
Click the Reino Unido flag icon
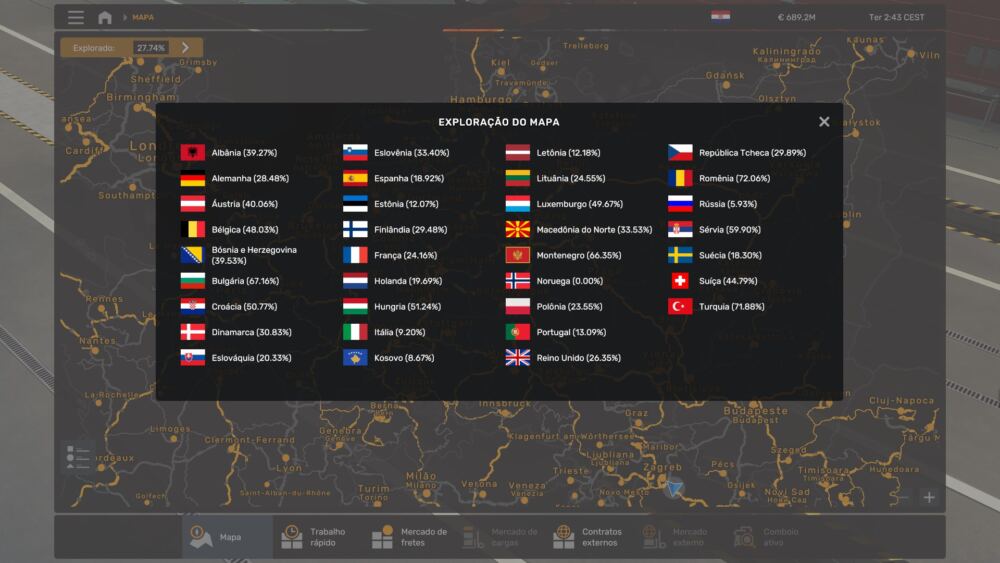[517, 358]
